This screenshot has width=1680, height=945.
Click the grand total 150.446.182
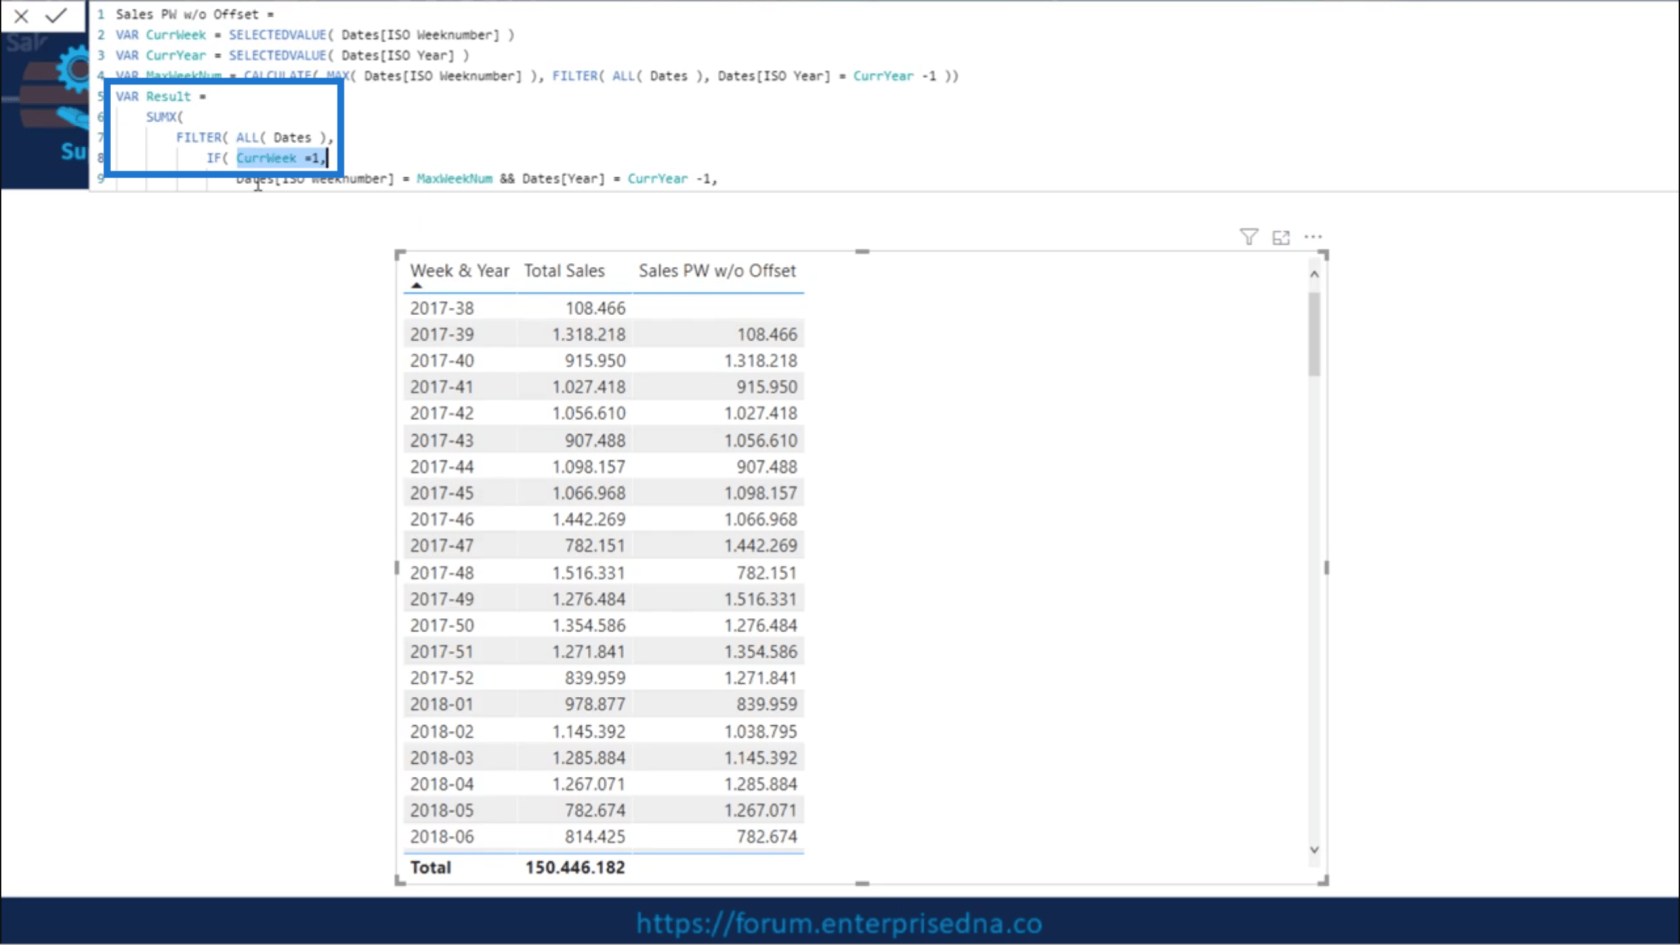click(575, 867)
